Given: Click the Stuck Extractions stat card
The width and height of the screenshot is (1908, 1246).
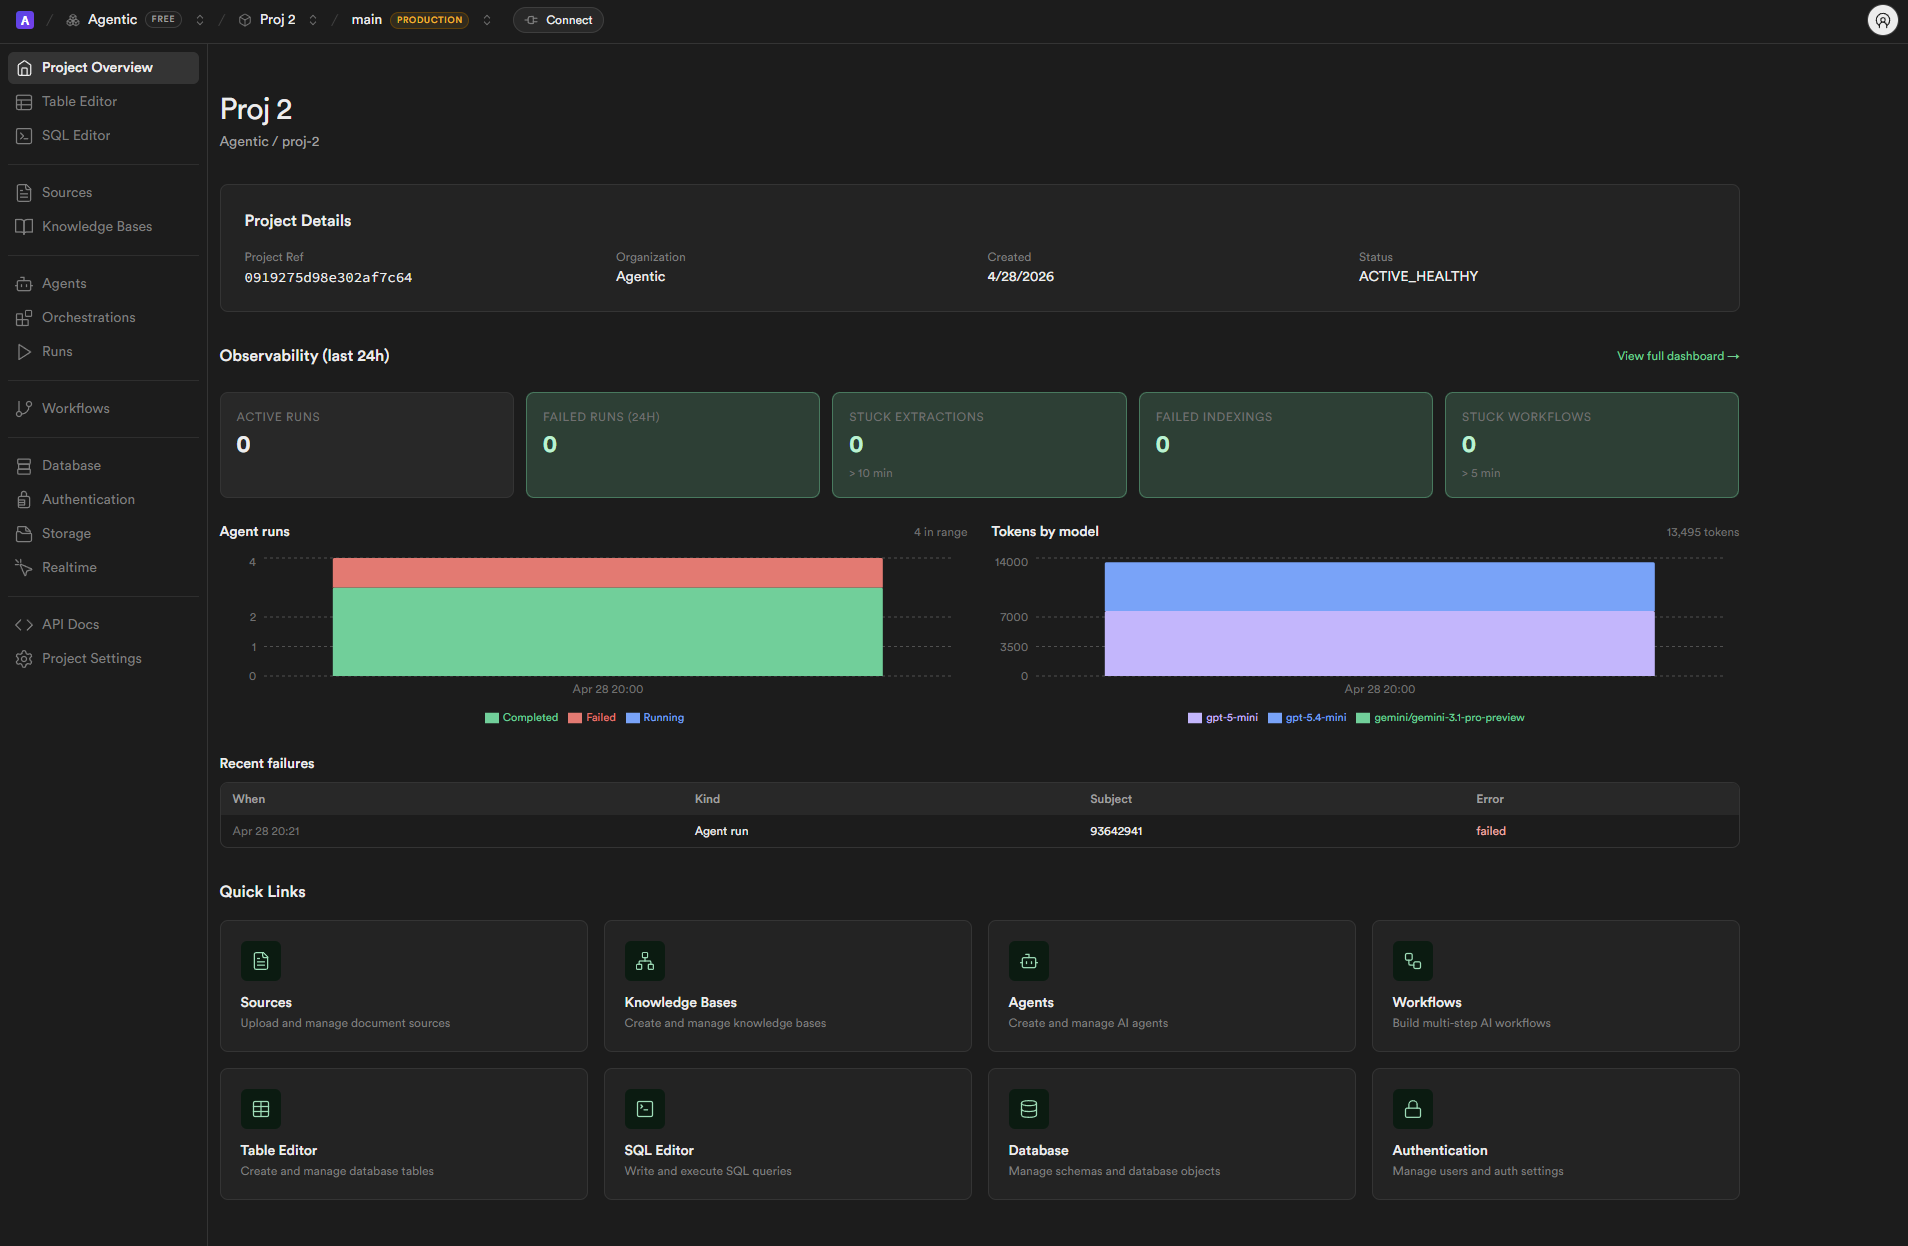Looking at the screenshot, I should (x=979, y=445).
